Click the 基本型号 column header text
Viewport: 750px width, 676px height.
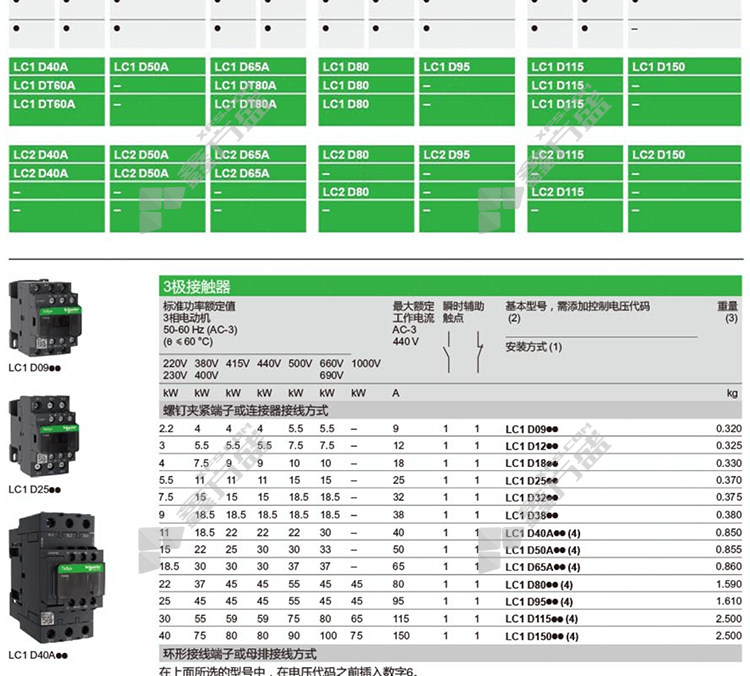[x=577, y=306]
